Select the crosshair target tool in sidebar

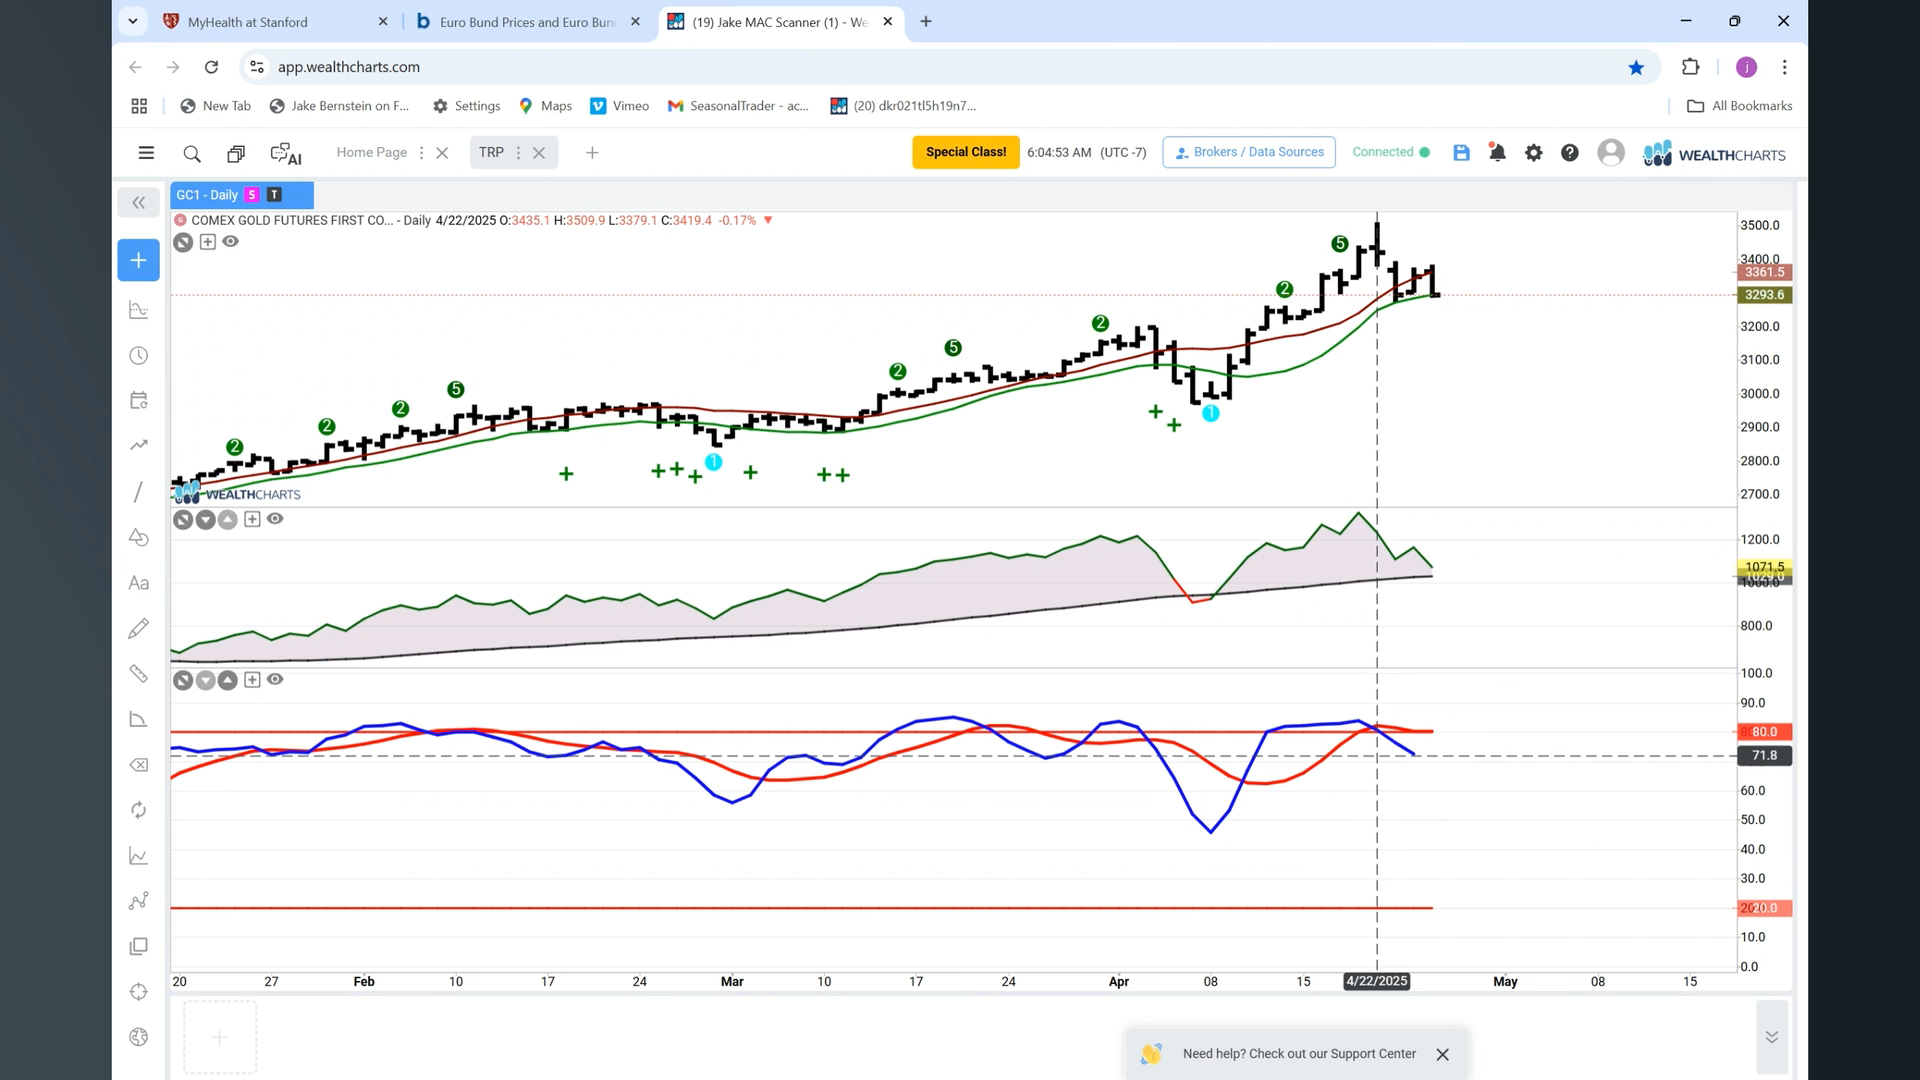tap(139, 992)
